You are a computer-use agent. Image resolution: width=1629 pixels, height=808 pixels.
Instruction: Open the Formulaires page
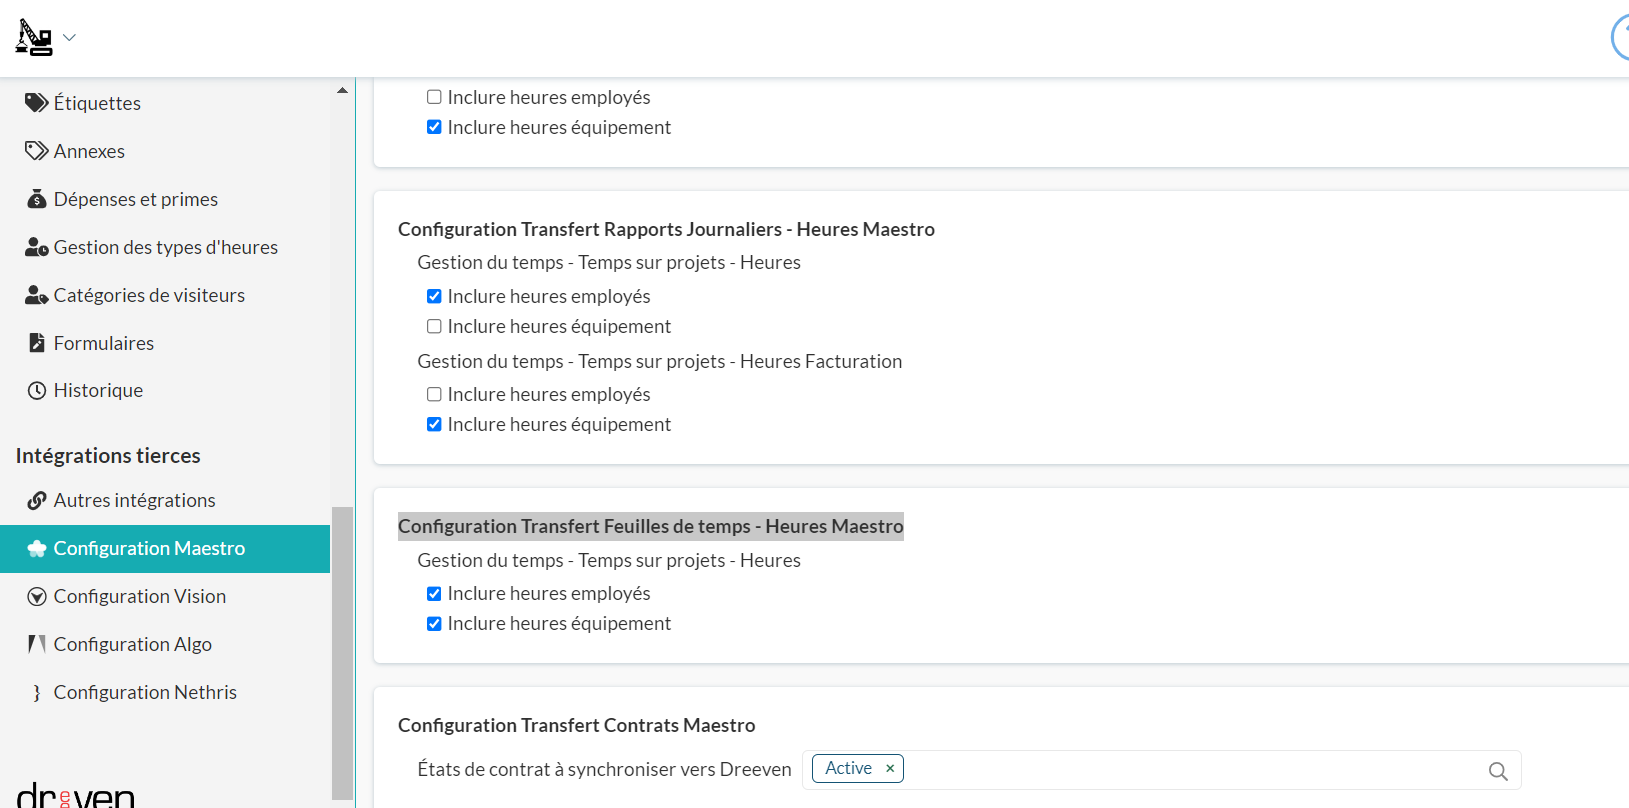pos(165,343)
